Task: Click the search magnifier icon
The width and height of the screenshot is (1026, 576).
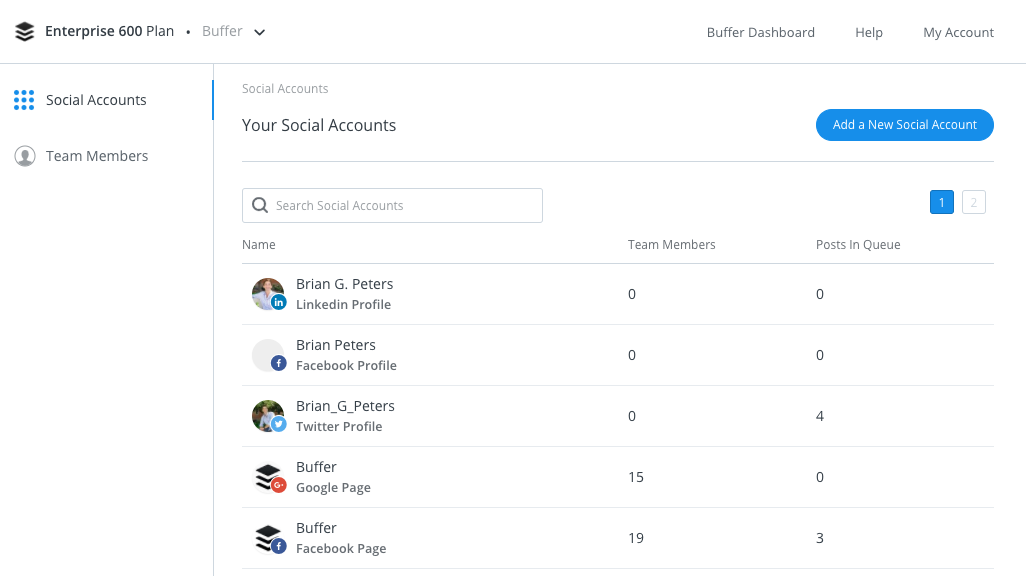Action: [x=260, y=205]
